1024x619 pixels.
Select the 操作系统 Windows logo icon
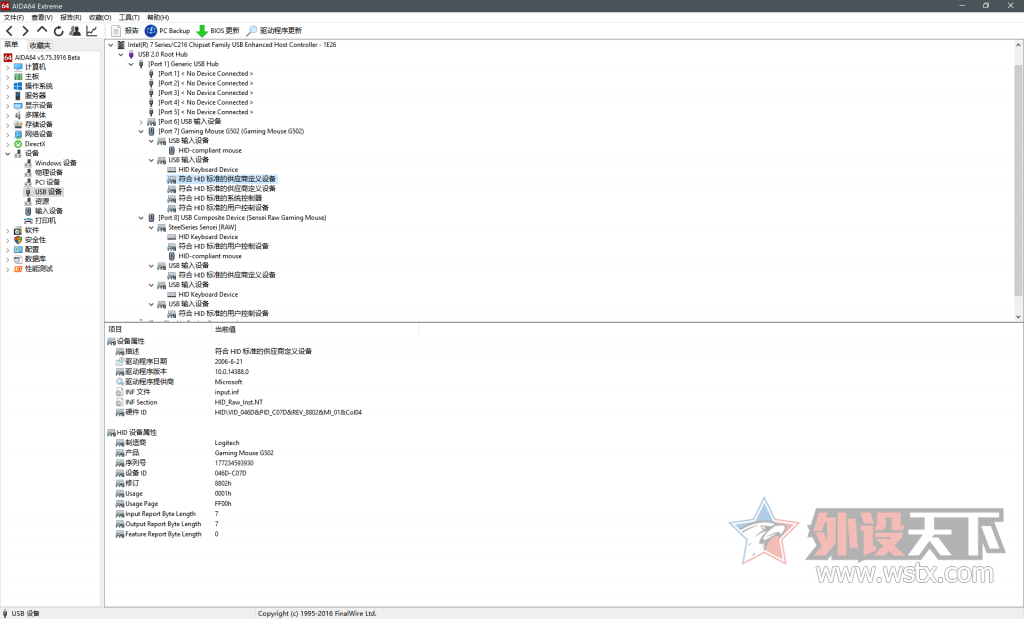18,86
